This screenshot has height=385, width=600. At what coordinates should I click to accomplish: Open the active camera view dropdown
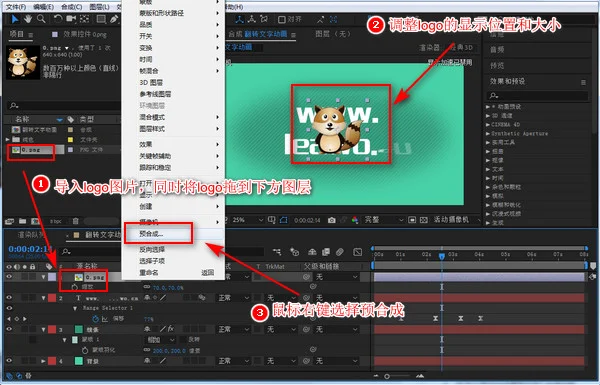click(457, 220)
